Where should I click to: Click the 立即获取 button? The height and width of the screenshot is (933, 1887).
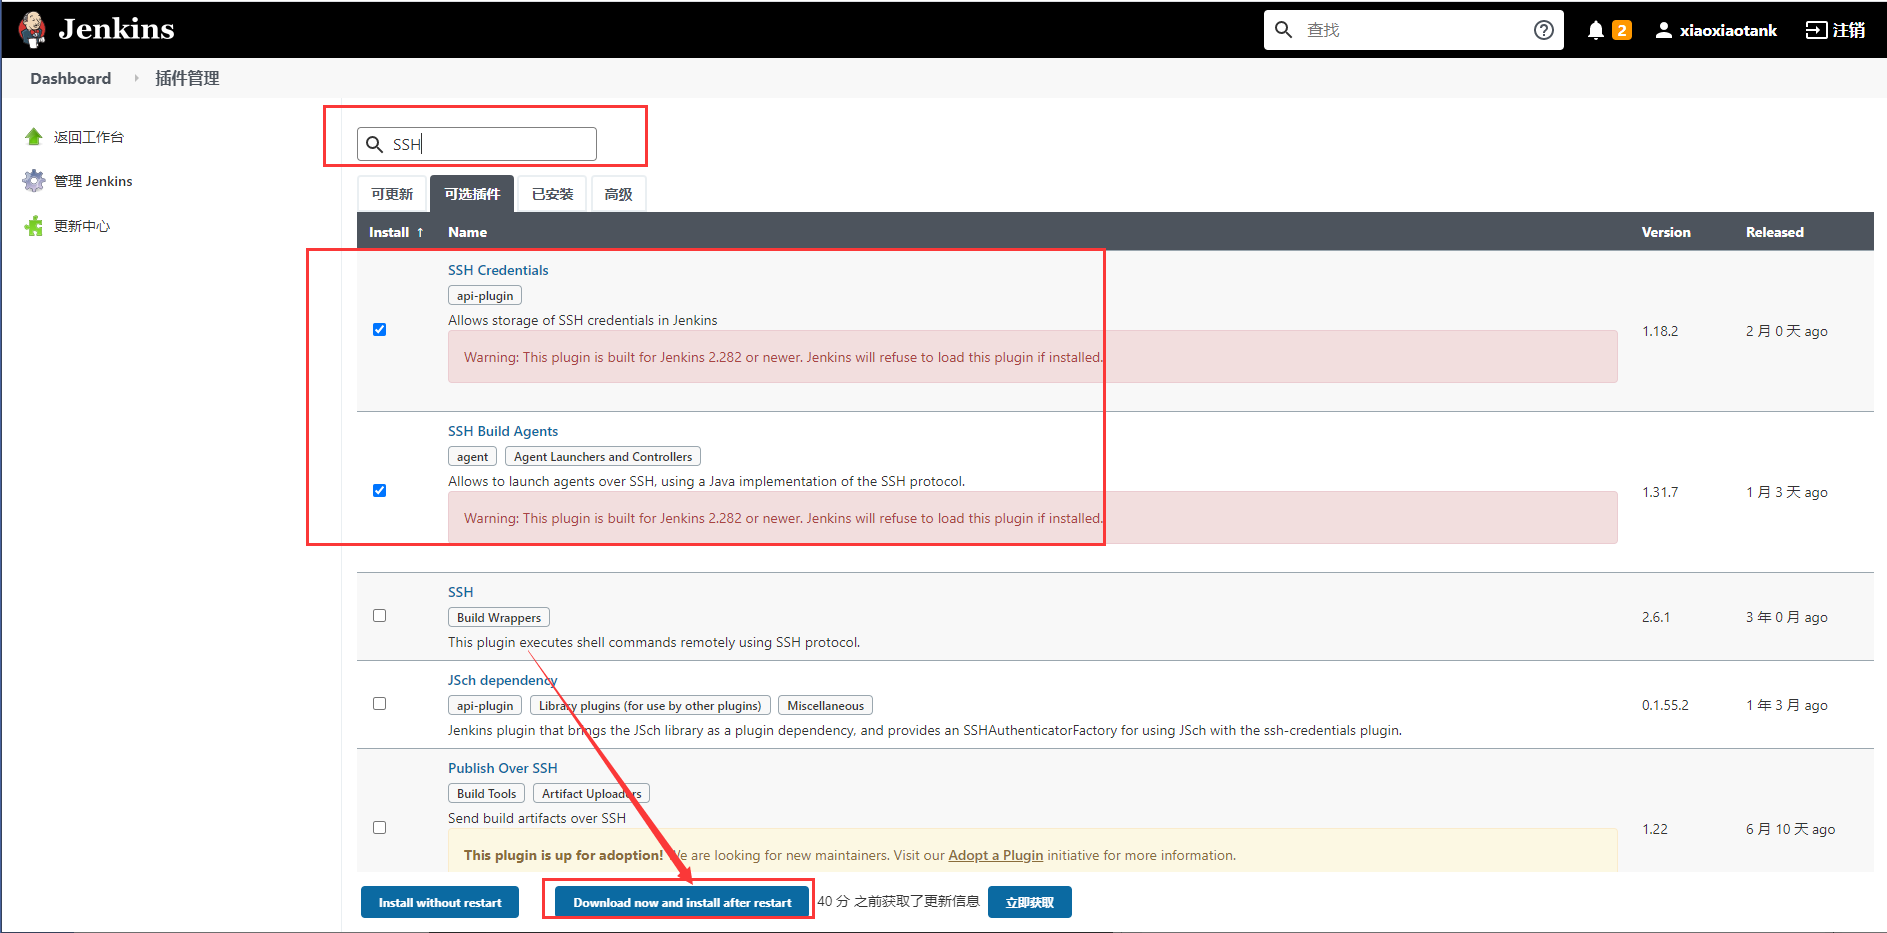[x=1029, y=901]
